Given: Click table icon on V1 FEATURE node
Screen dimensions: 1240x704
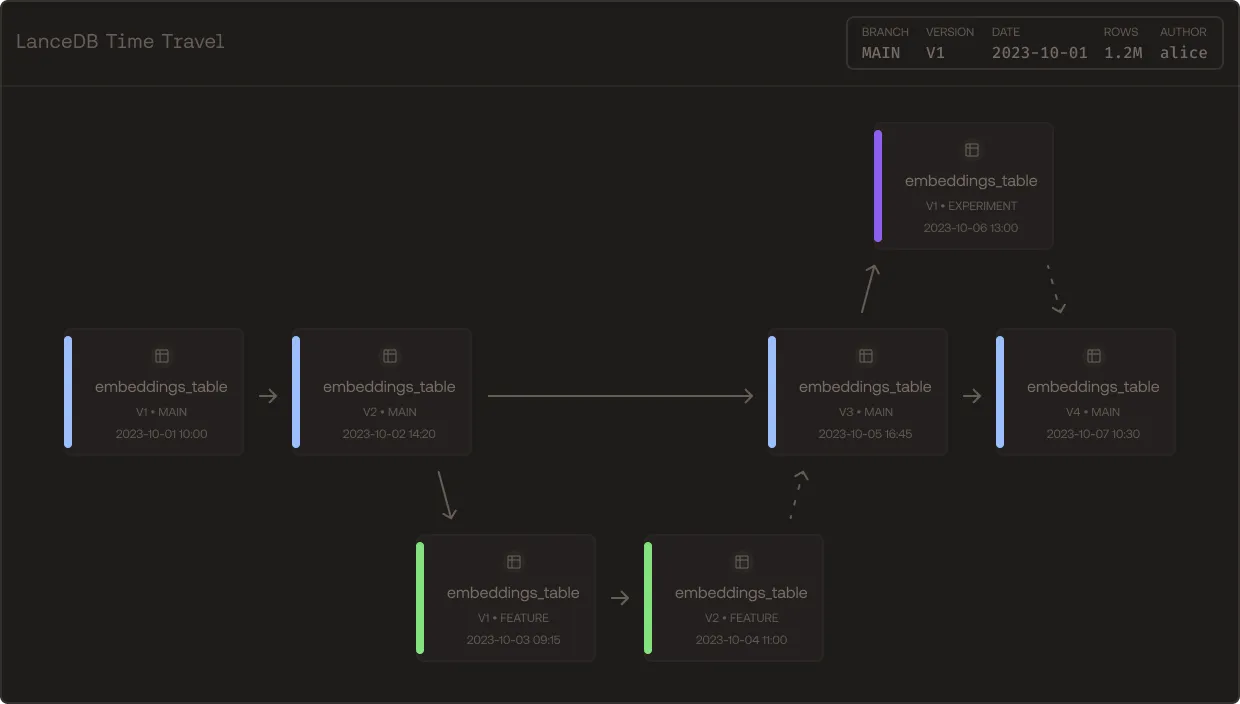Looking at the screenshot, I should pyautogui.click(x=514, y=562).
